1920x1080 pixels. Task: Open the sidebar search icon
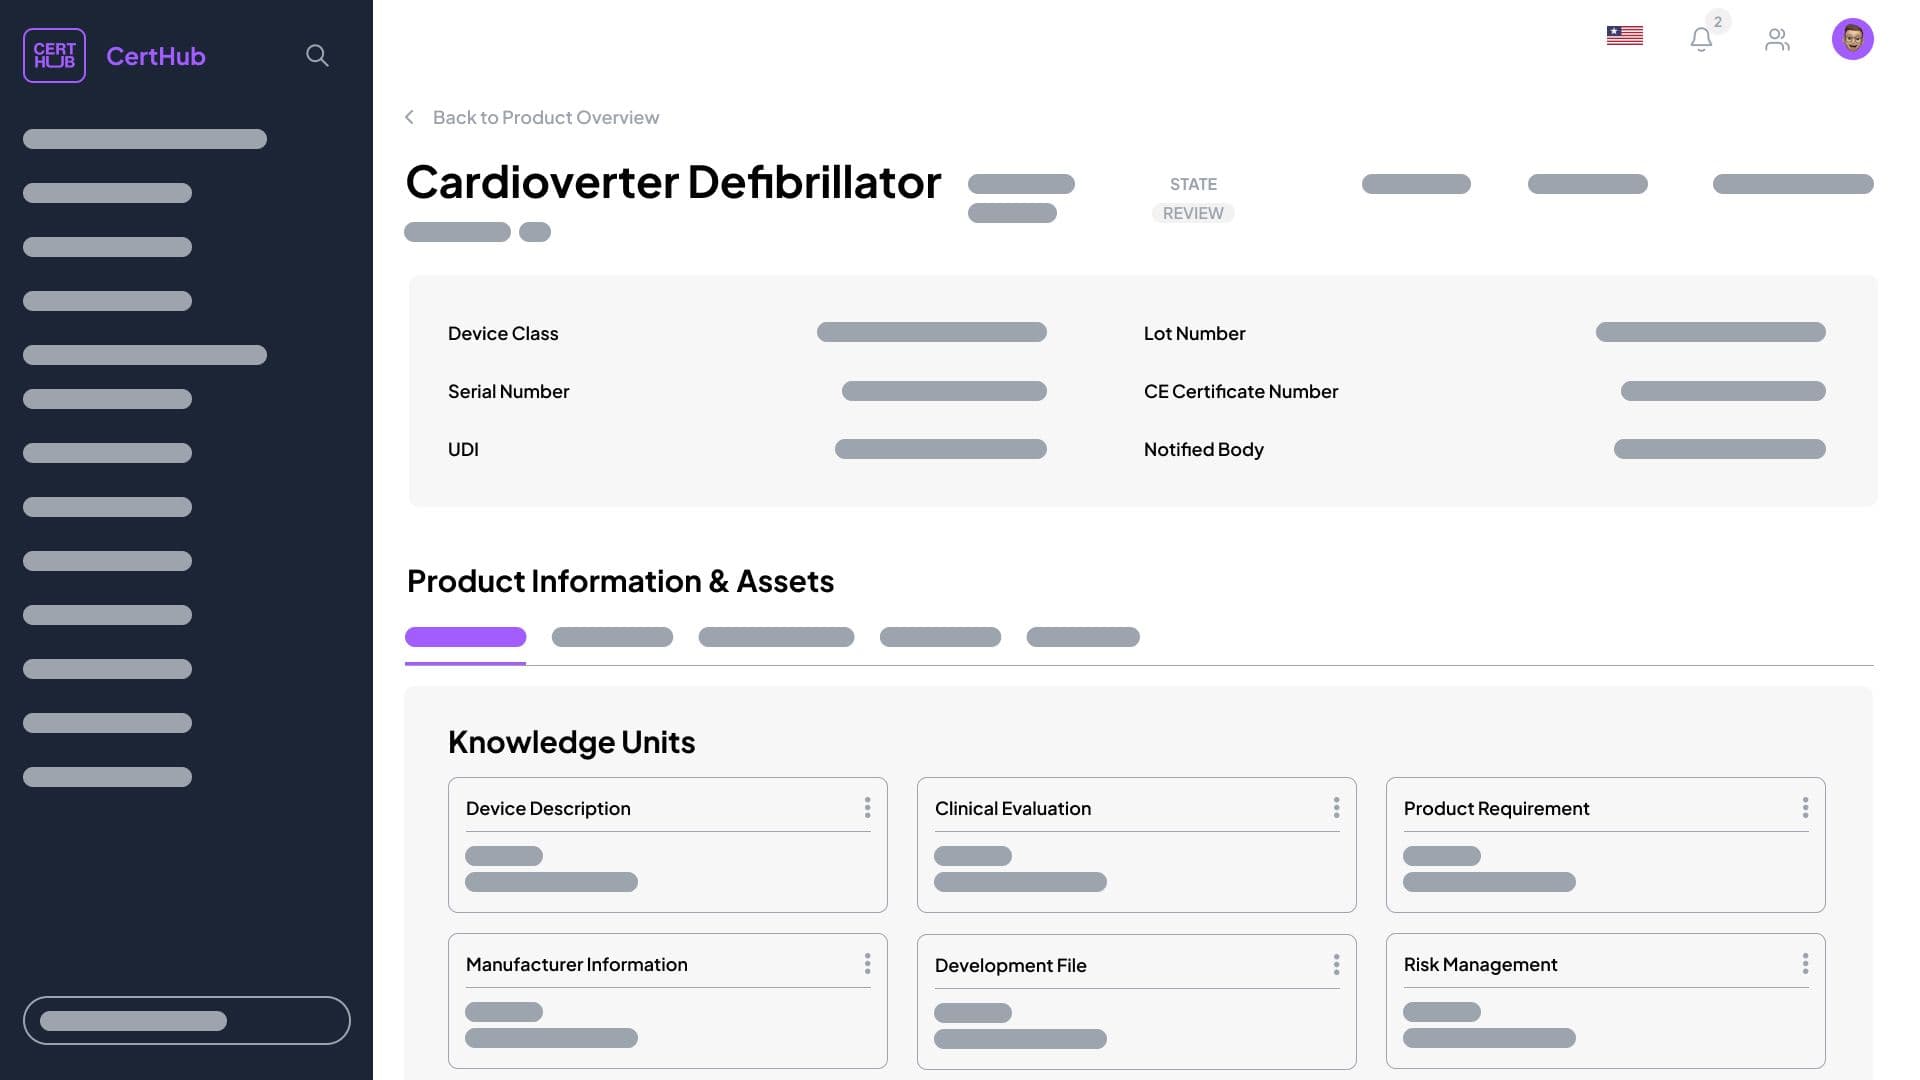pyautogui.click(x=317, y=55)
